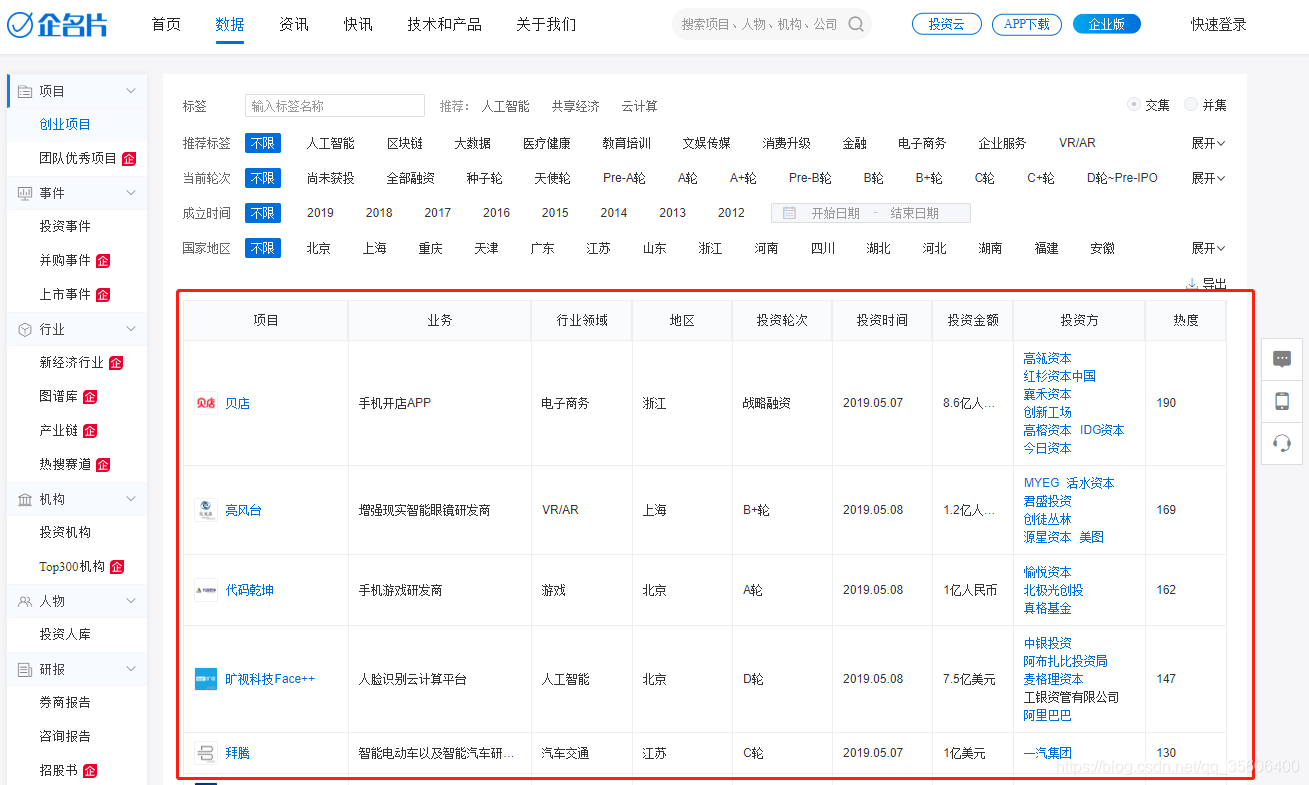Click the 导出 export download icon
1309x785 pixels.
click(1192, 282)
